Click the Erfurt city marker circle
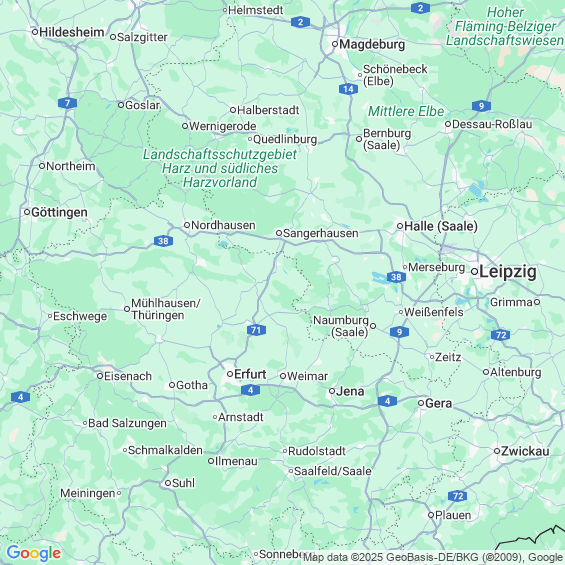 230,374
